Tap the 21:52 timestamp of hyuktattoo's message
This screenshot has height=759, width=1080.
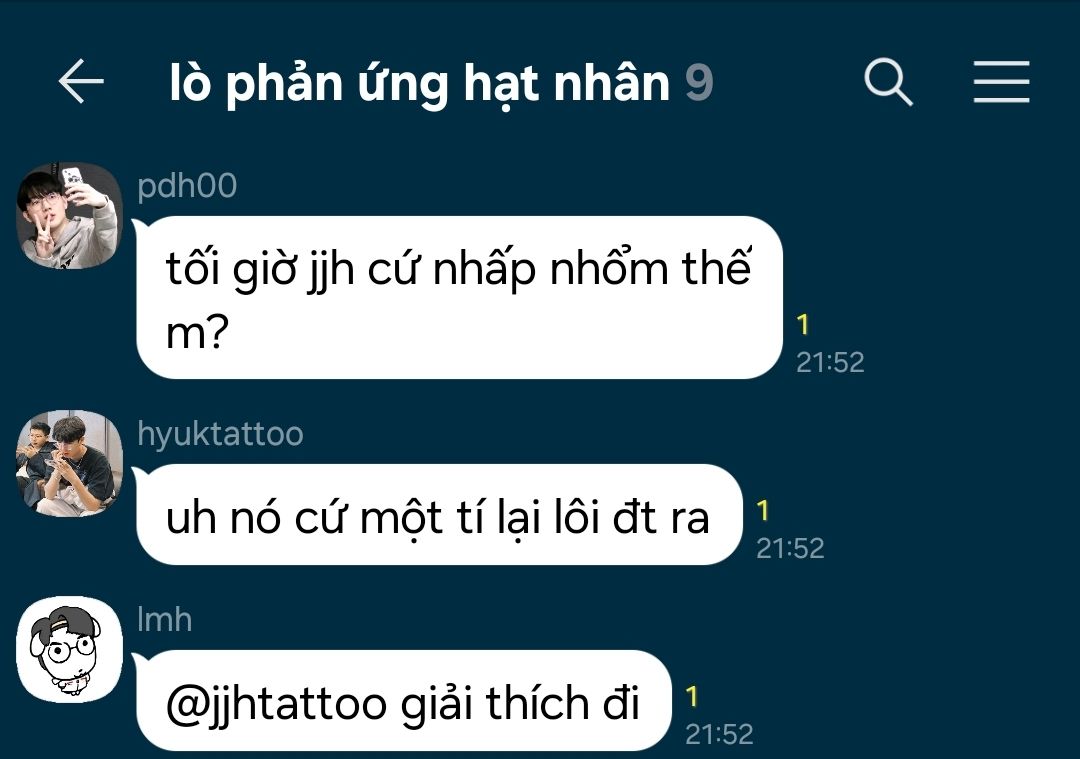click(x=790, y=548)
